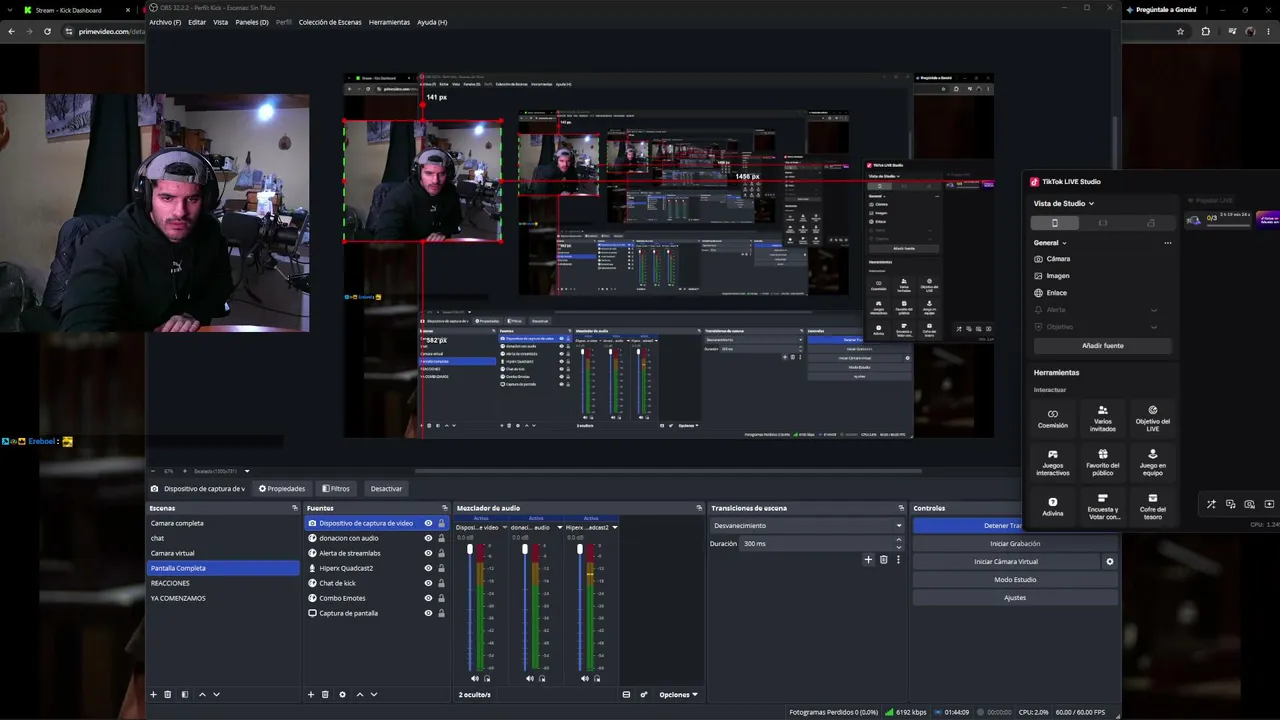The width and height of the screenshot is (1280, 720).
Task: Open the Editar menu
Action: pos(197,22)
